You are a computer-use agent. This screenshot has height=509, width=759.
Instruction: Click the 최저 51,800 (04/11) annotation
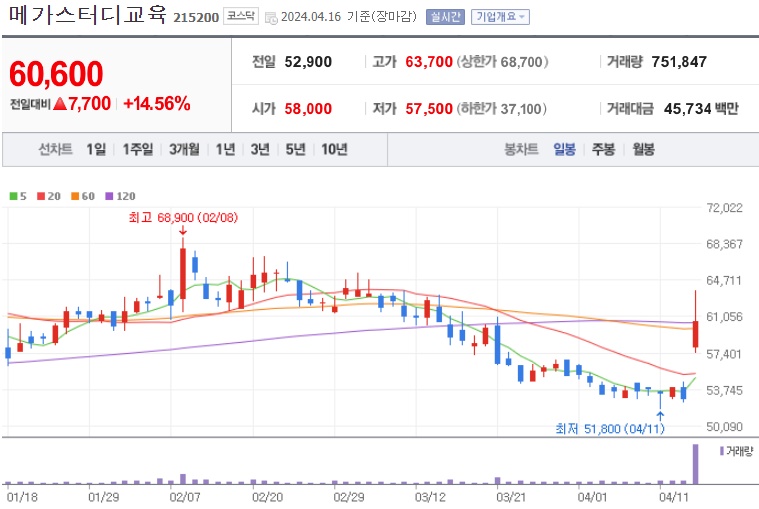(x=610, y=429)
